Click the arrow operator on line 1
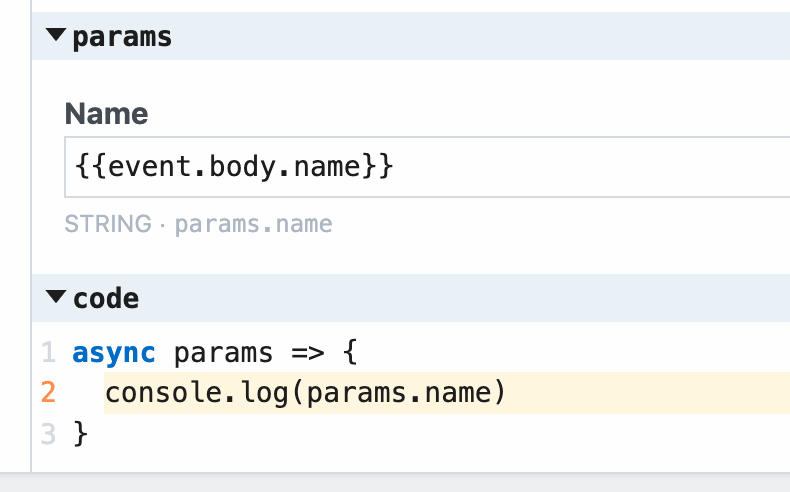Image resolution: width=790 pixels, height=492 pixels. (306, 353)
